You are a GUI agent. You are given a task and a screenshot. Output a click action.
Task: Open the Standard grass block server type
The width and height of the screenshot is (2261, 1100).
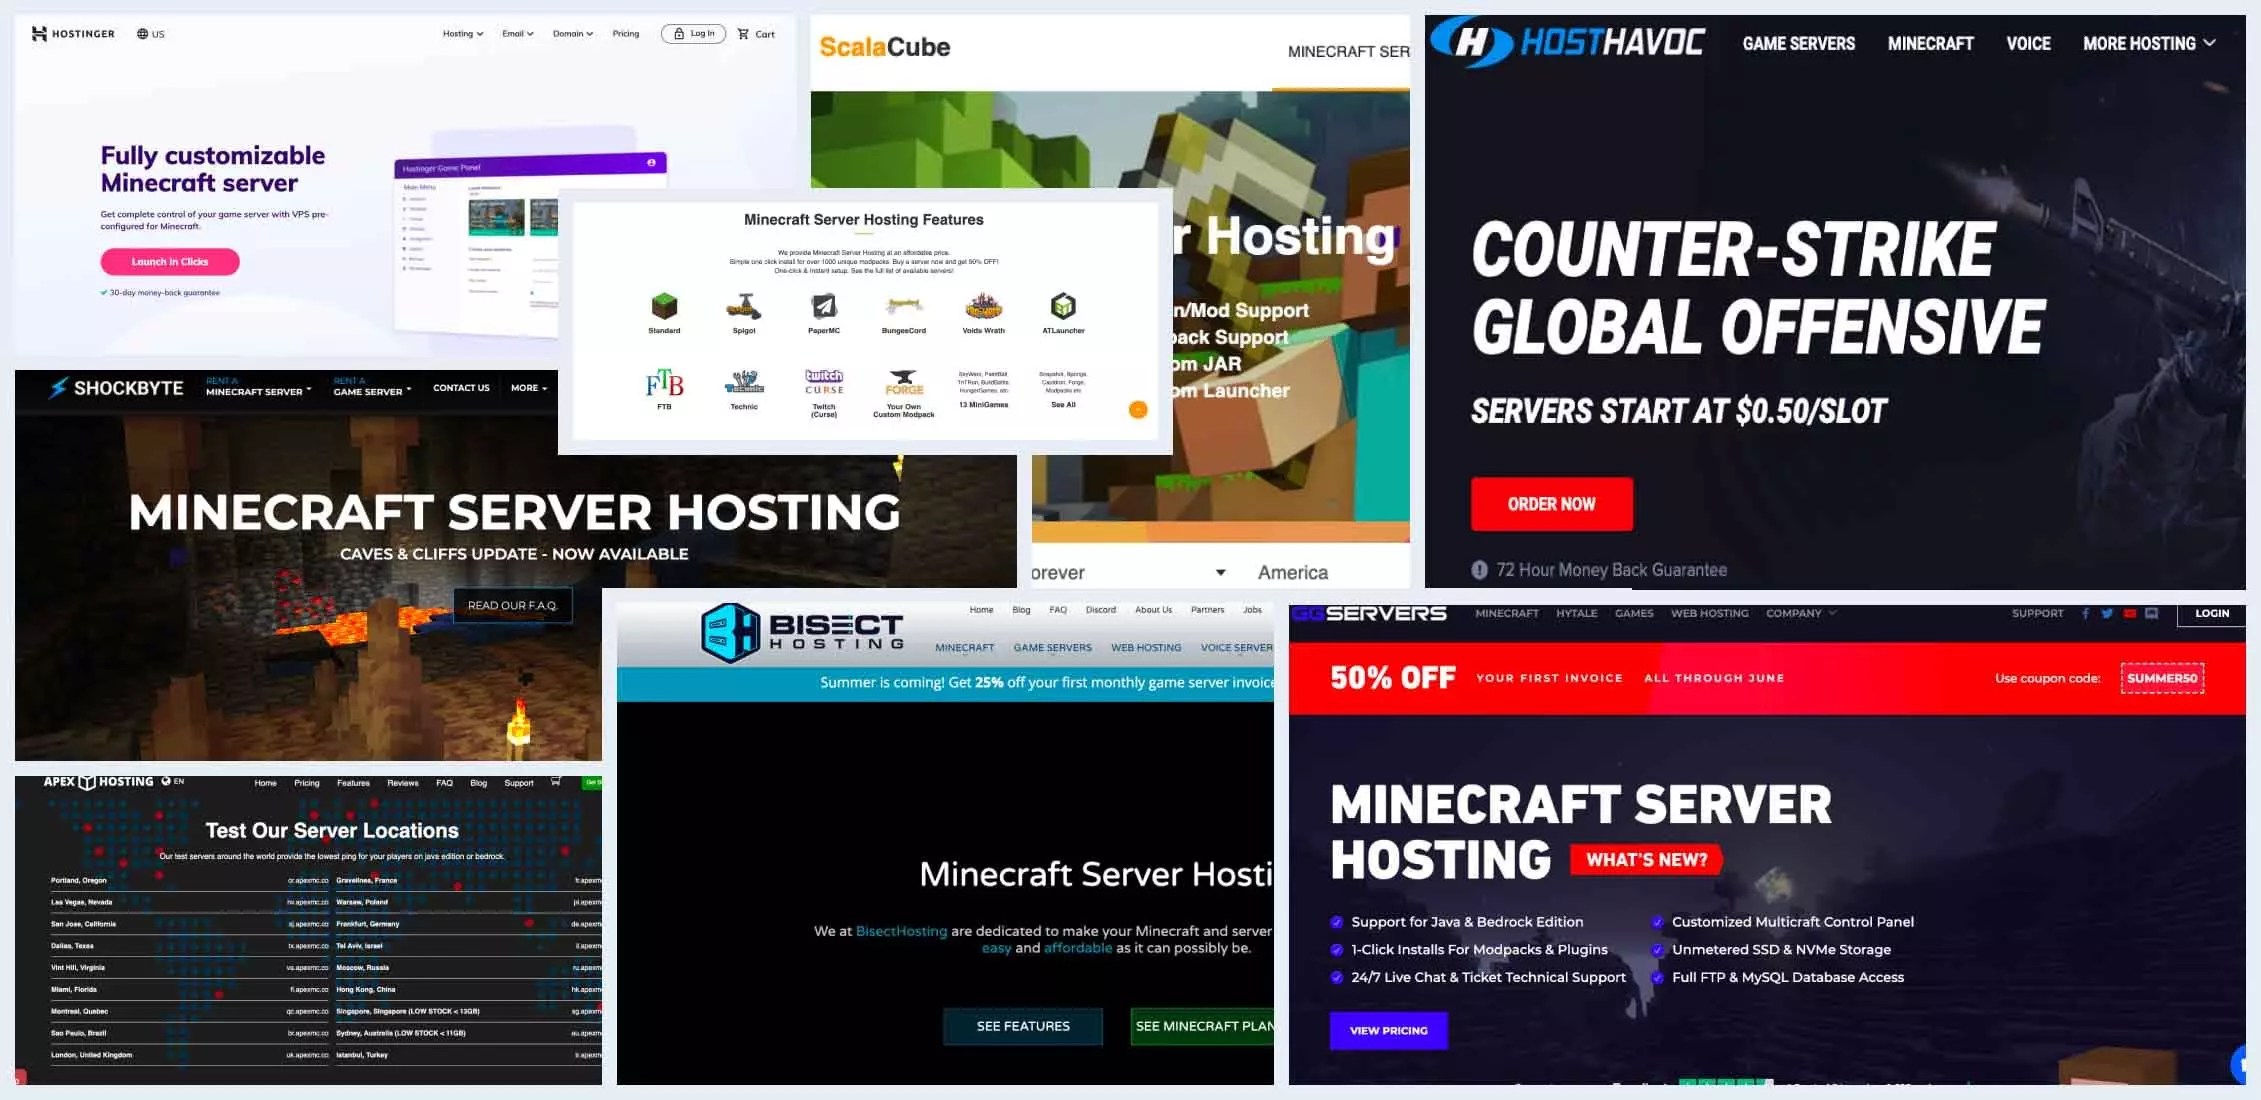pos(664,306)
